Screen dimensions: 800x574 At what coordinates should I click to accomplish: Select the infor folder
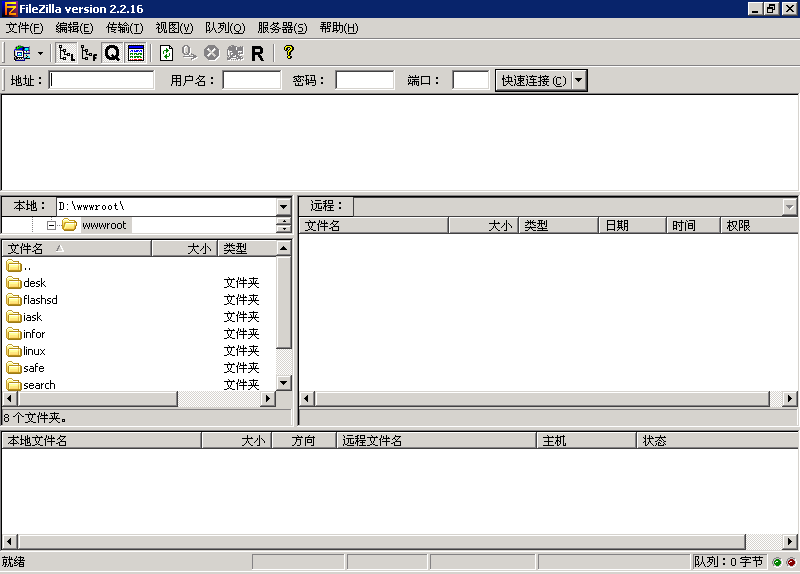26,334
